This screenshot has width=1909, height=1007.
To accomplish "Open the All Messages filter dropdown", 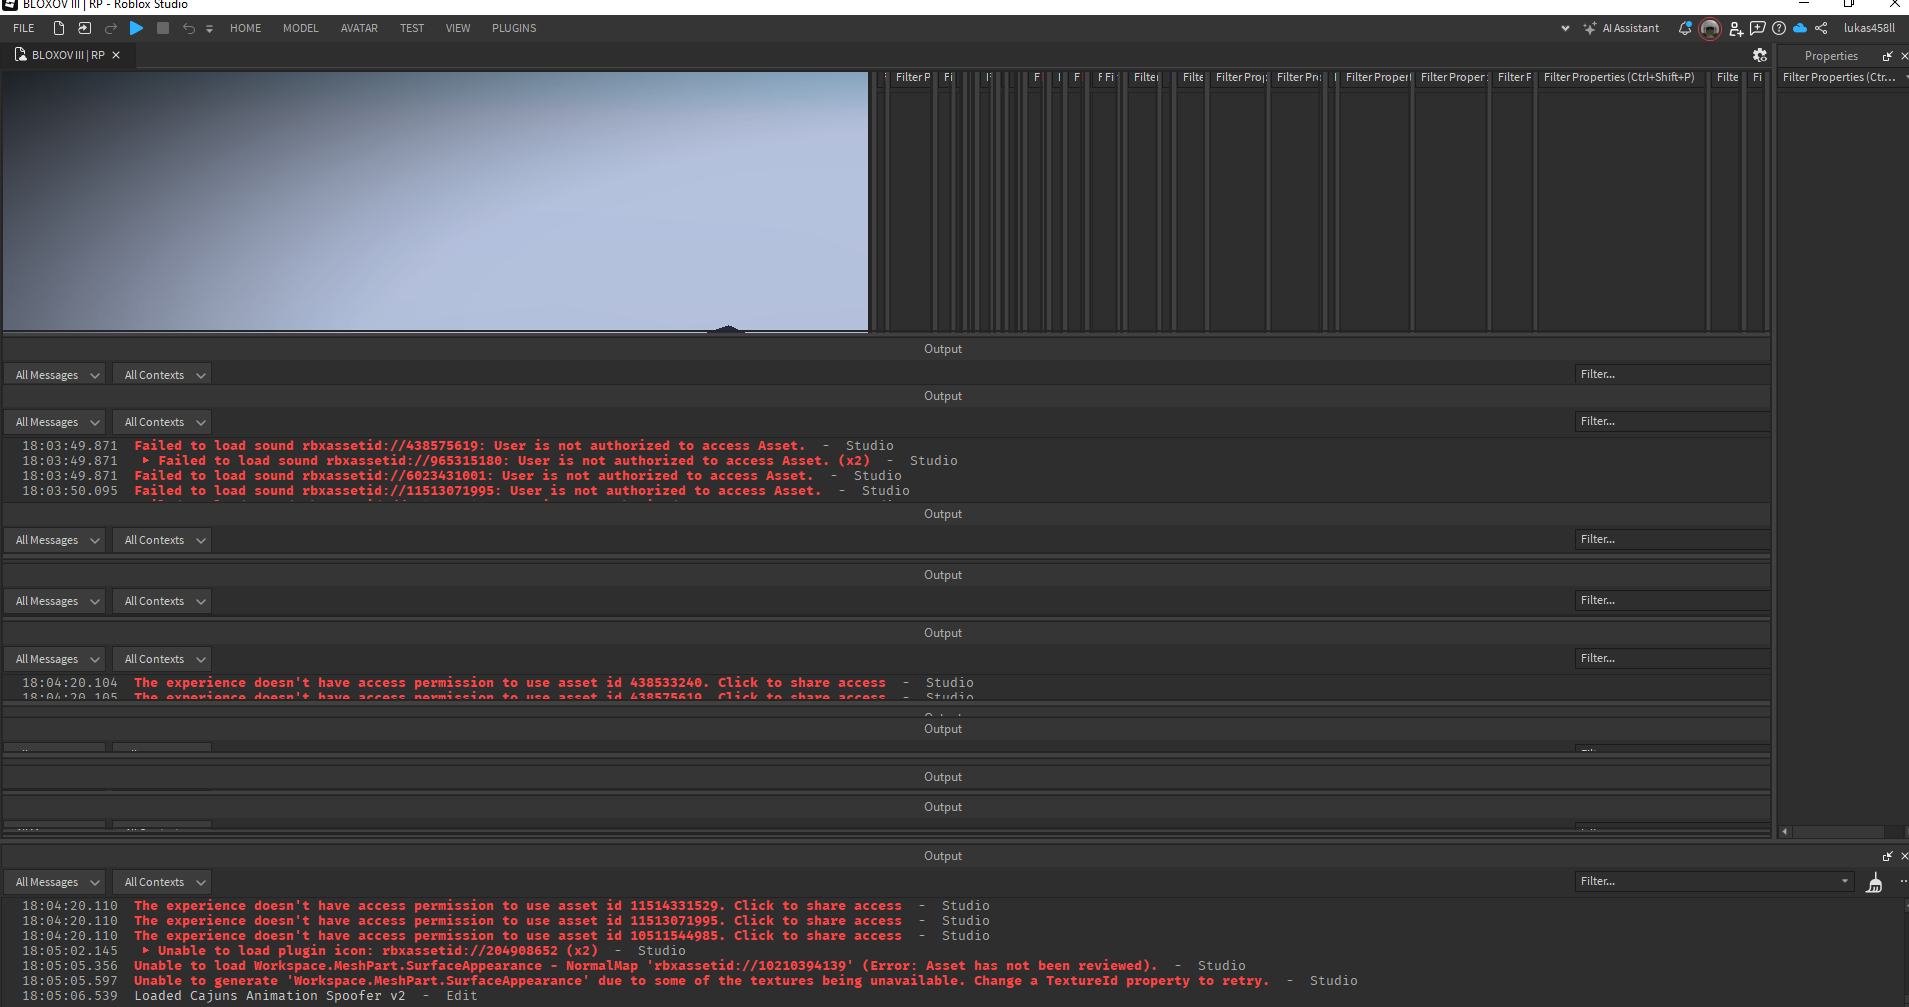I will [x=55, y=881].
